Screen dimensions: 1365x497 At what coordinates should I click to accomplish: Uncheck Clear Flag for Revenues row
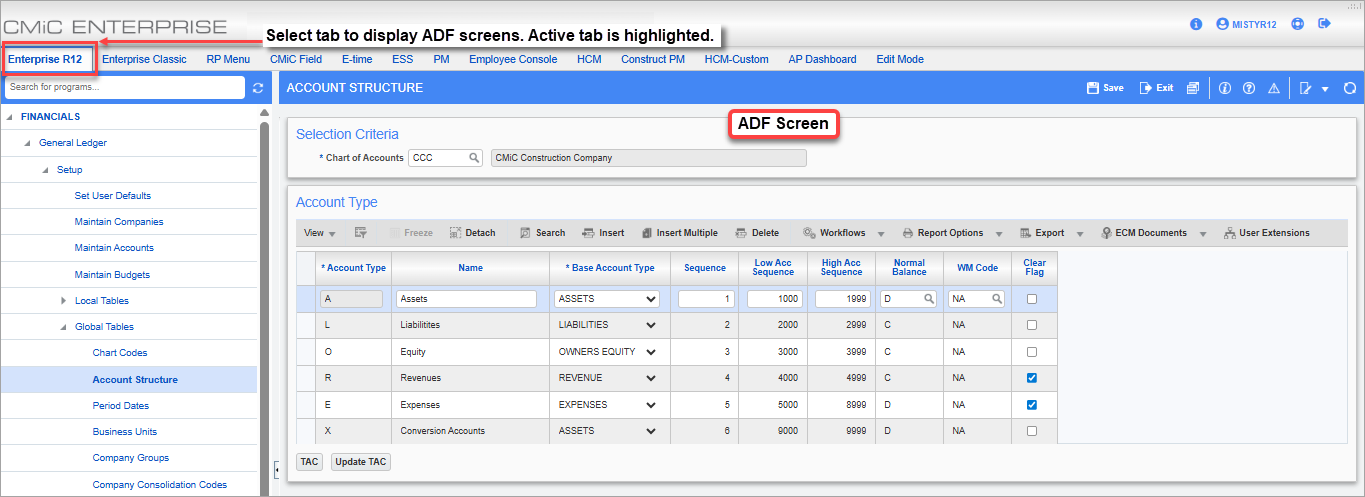click(x=1032, y=378)
